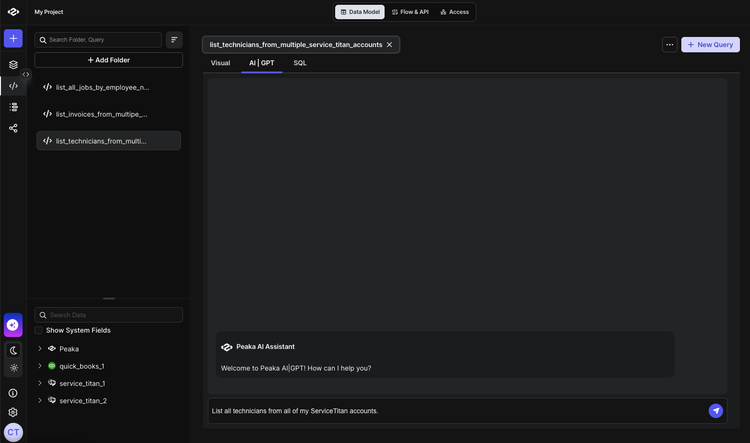
Task: Open query list_invoices_from_multipe_...
Action: [x=109, y=114]
